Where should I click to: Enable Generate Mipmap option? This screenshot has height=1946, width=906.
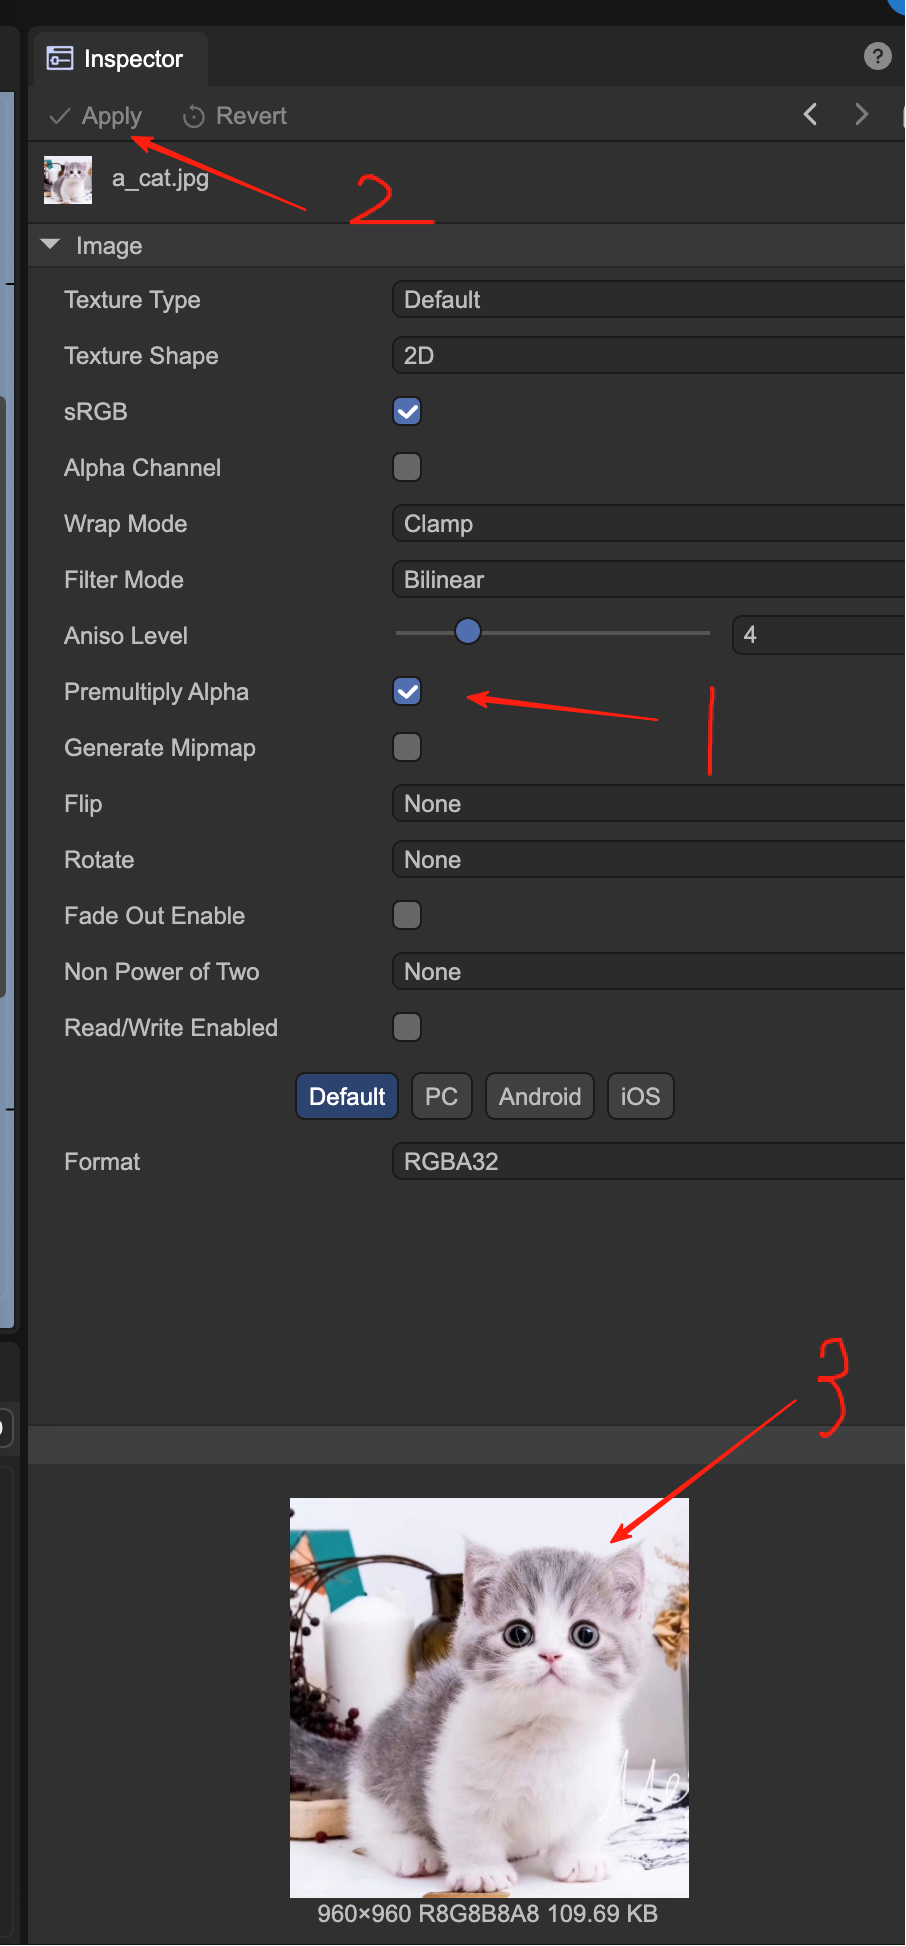point(407,748)
